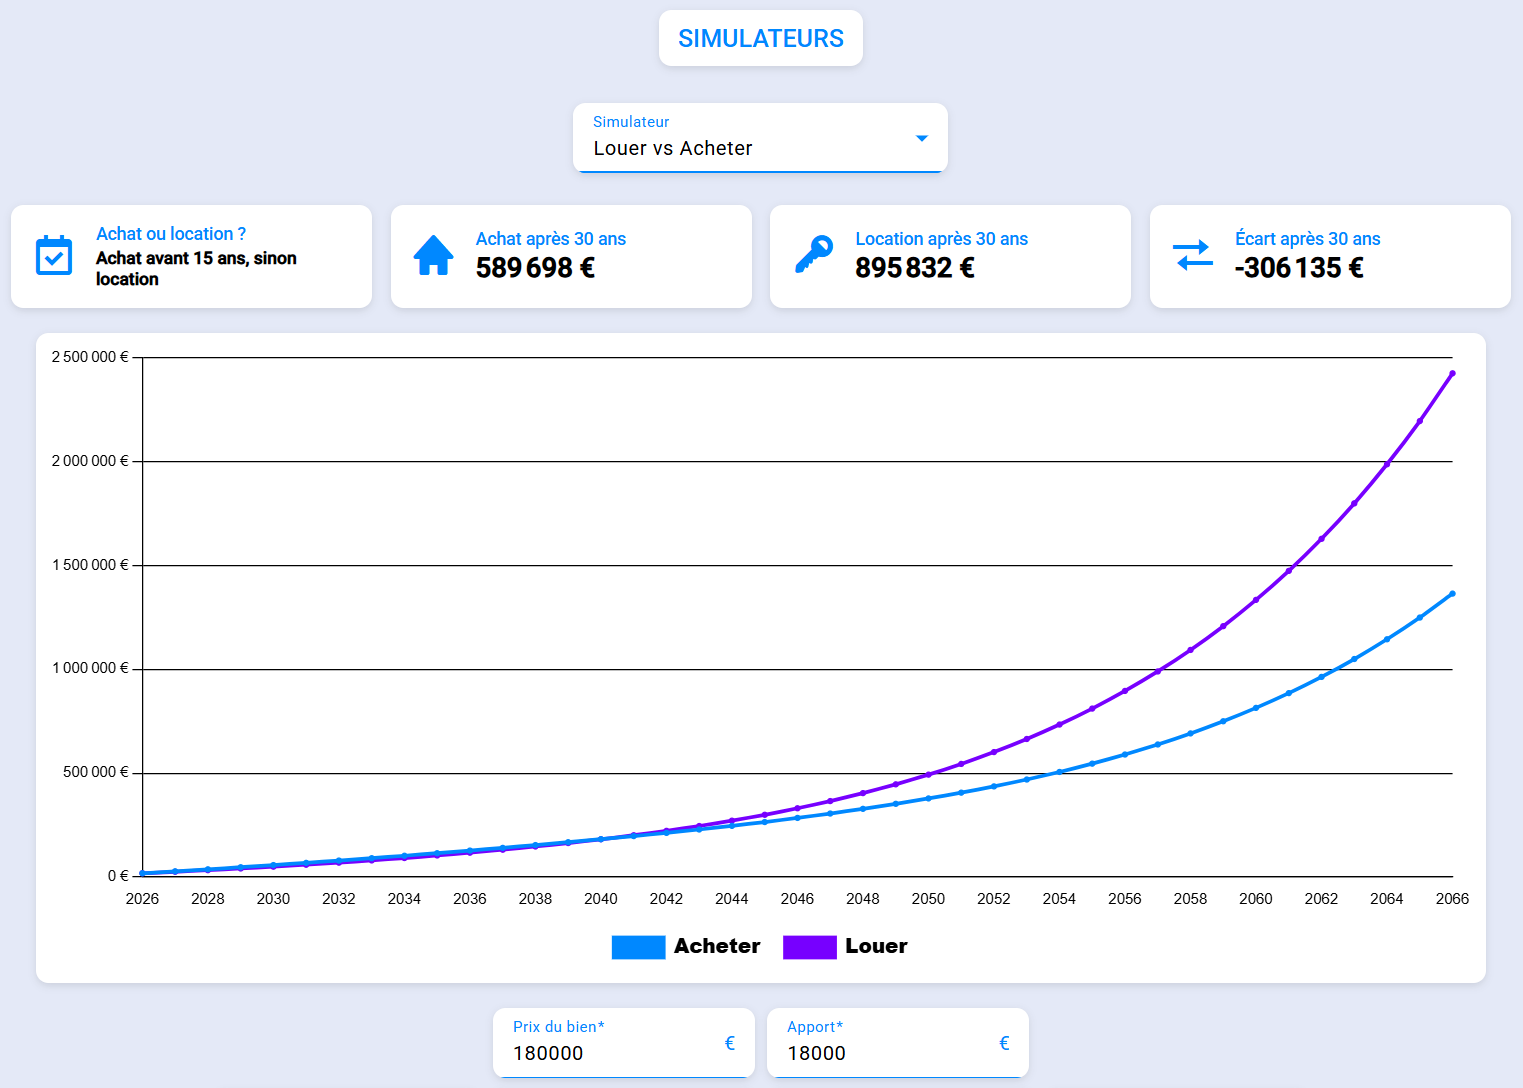Click the SIMULATEURS header button
This screenshot has height=1088, width=1523.
[761, 38]
